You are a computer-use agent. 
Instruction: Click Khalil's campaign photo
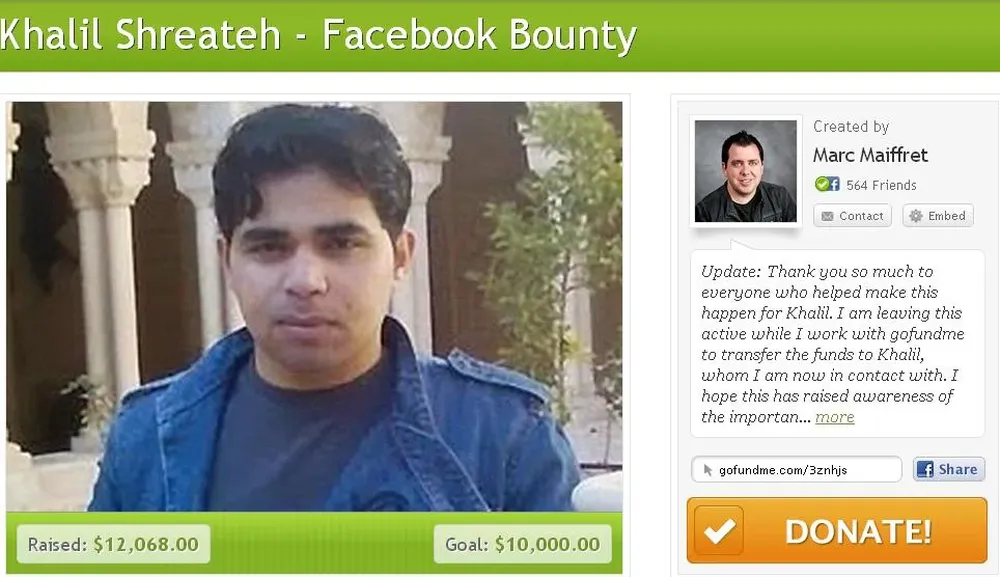[x=314, y=307]
